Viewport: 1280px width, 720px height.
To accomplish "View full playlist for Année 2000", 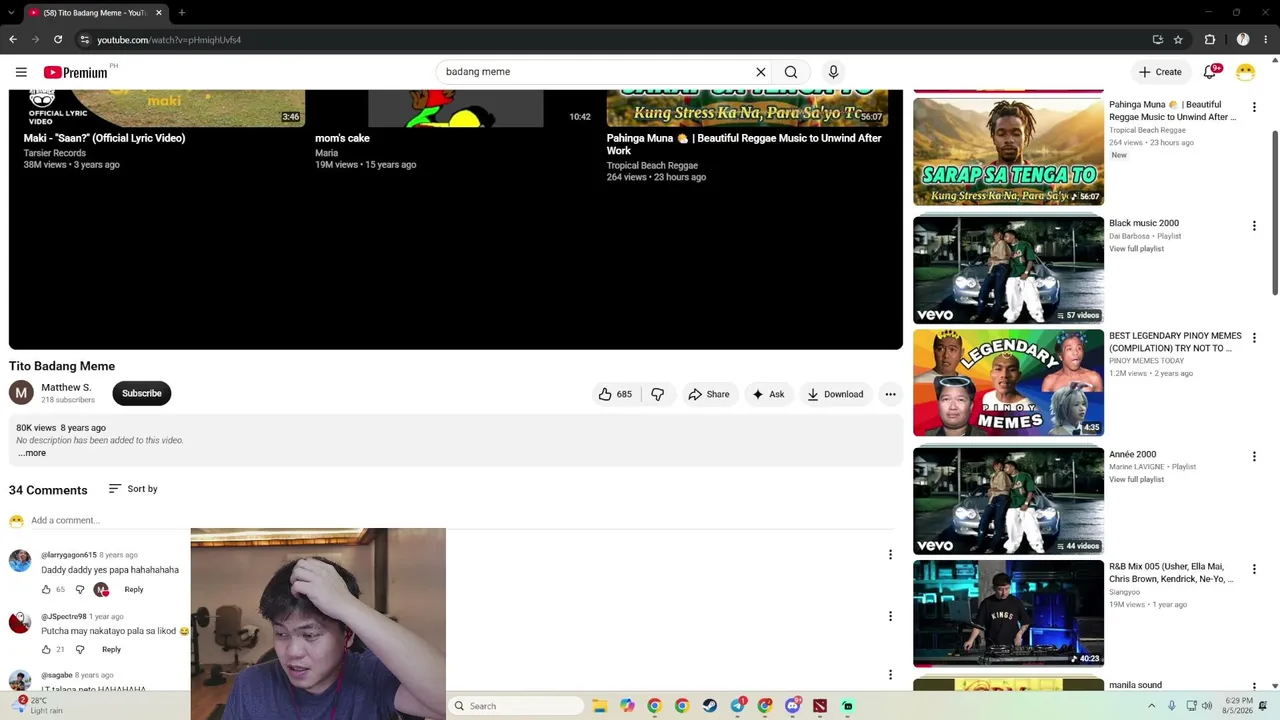I will (1136, 480).
